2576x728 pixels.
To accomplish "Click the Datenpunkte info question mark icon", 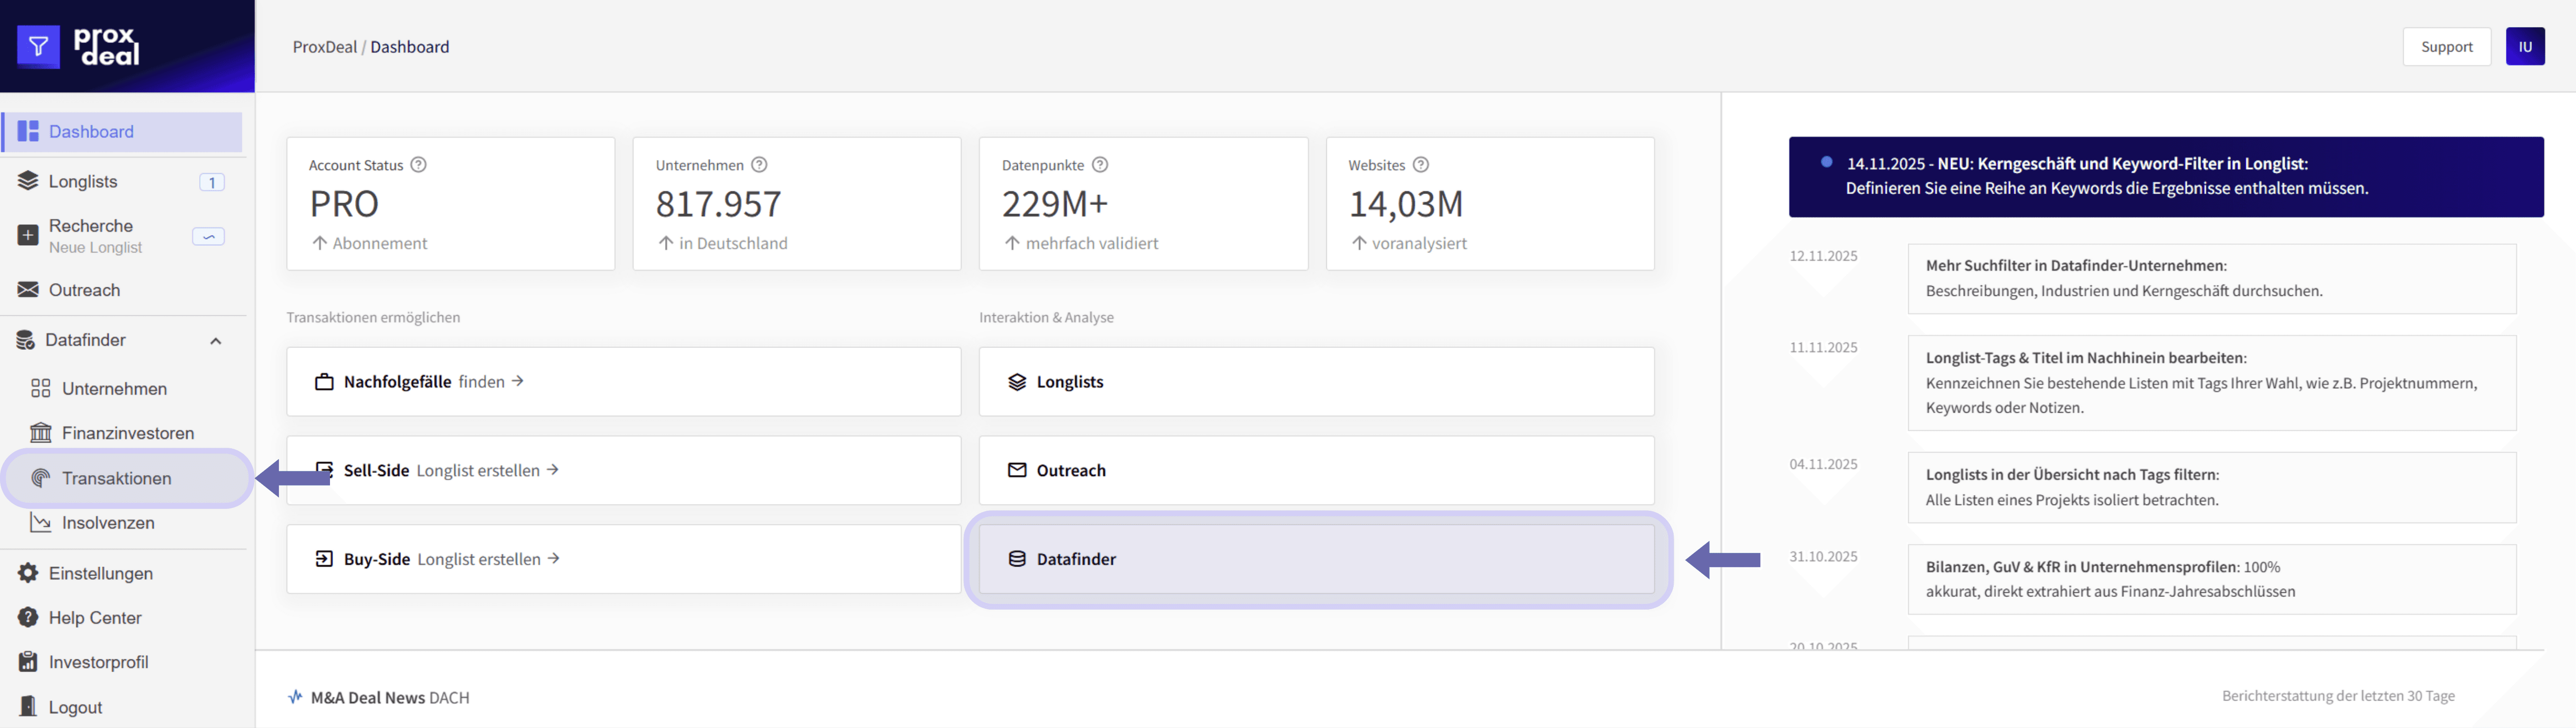I will 1100,165.
